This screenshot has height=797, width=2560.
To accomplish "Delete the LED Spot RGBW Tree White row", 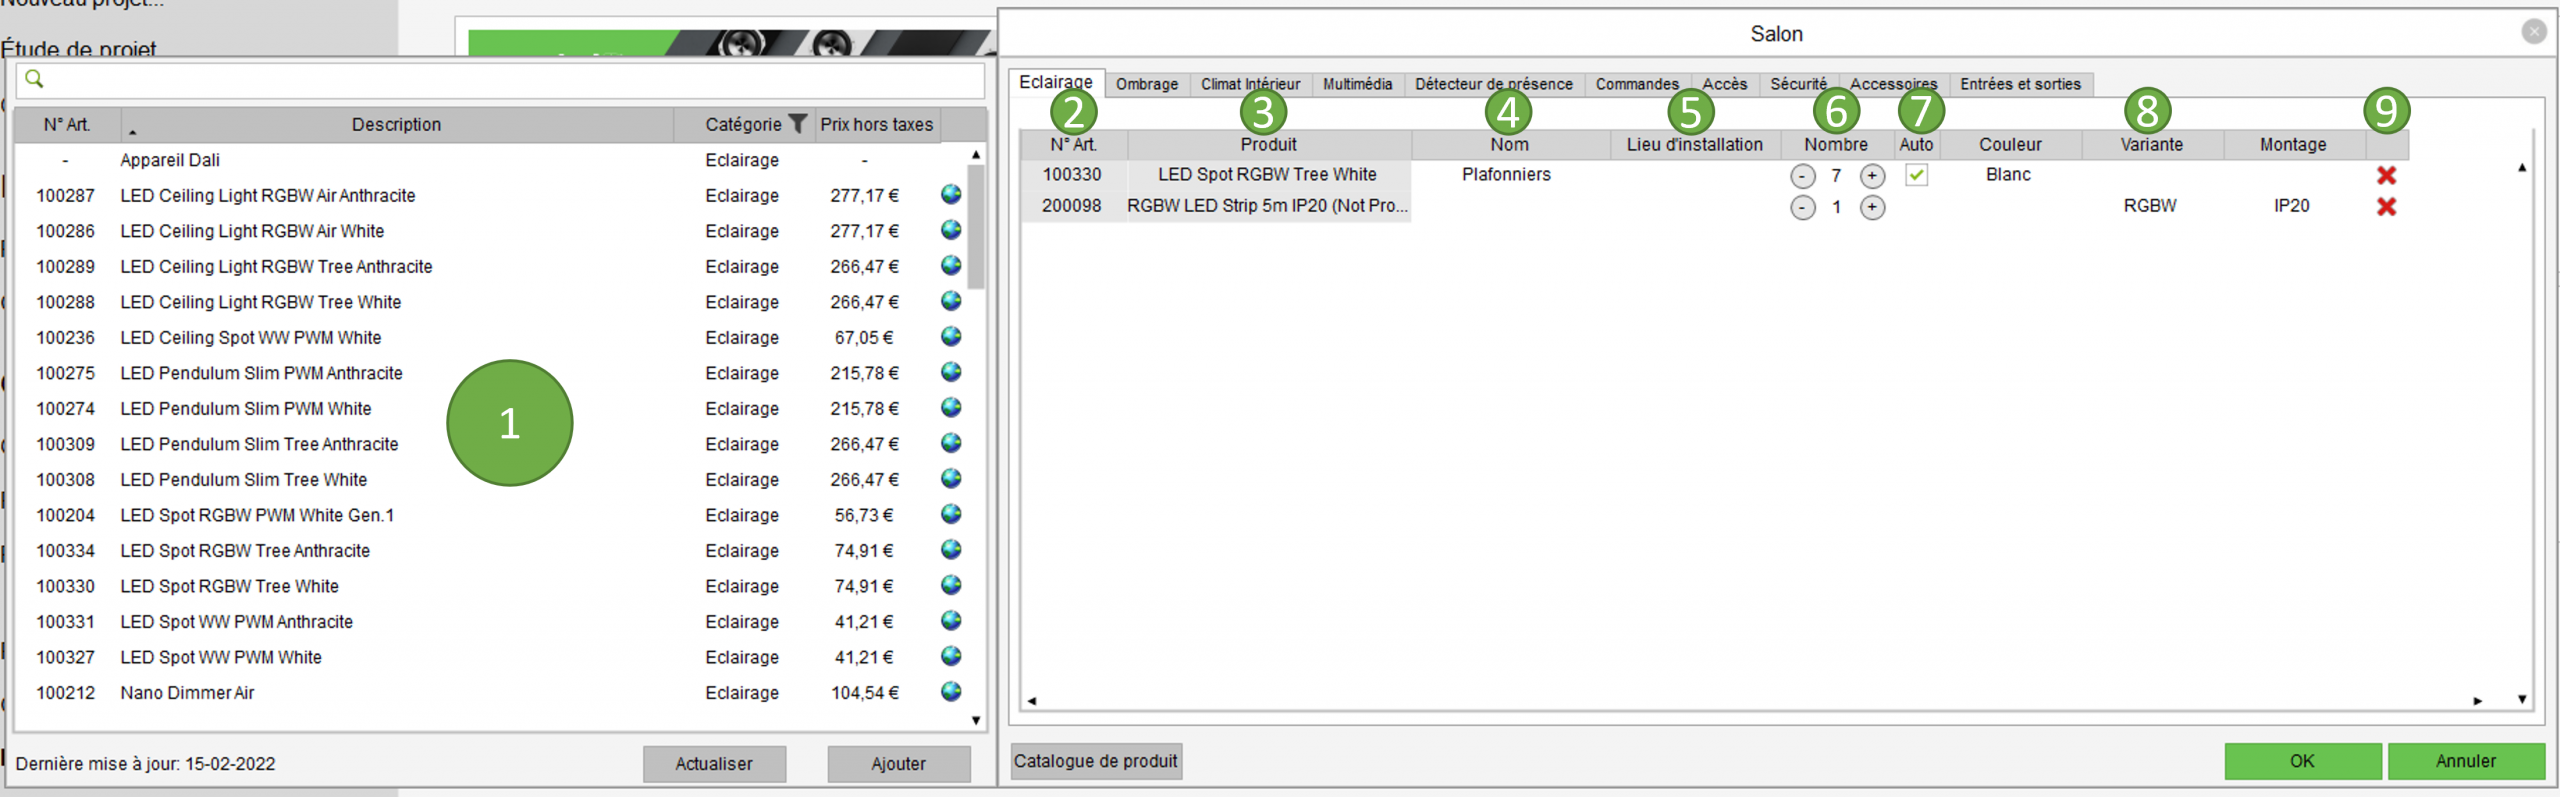I will click(2386, 175).
